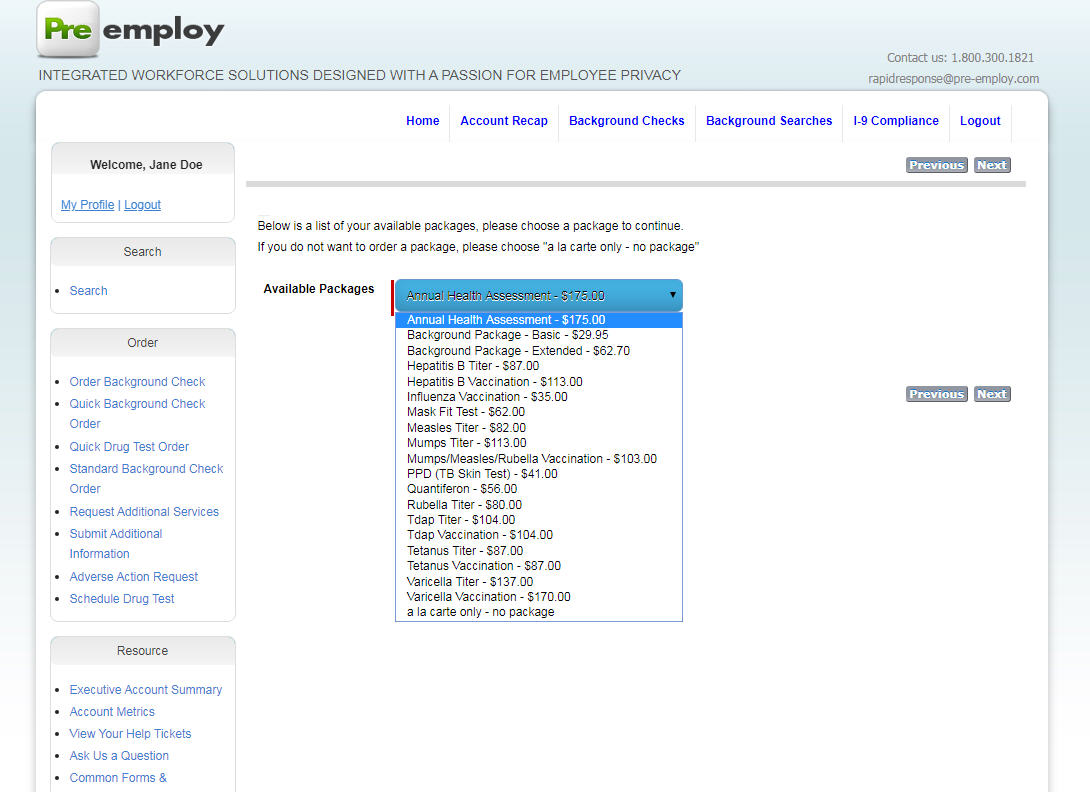Open Executive Account Summary link
Viewport: 1090px width, 792px height.
point(145,690)
